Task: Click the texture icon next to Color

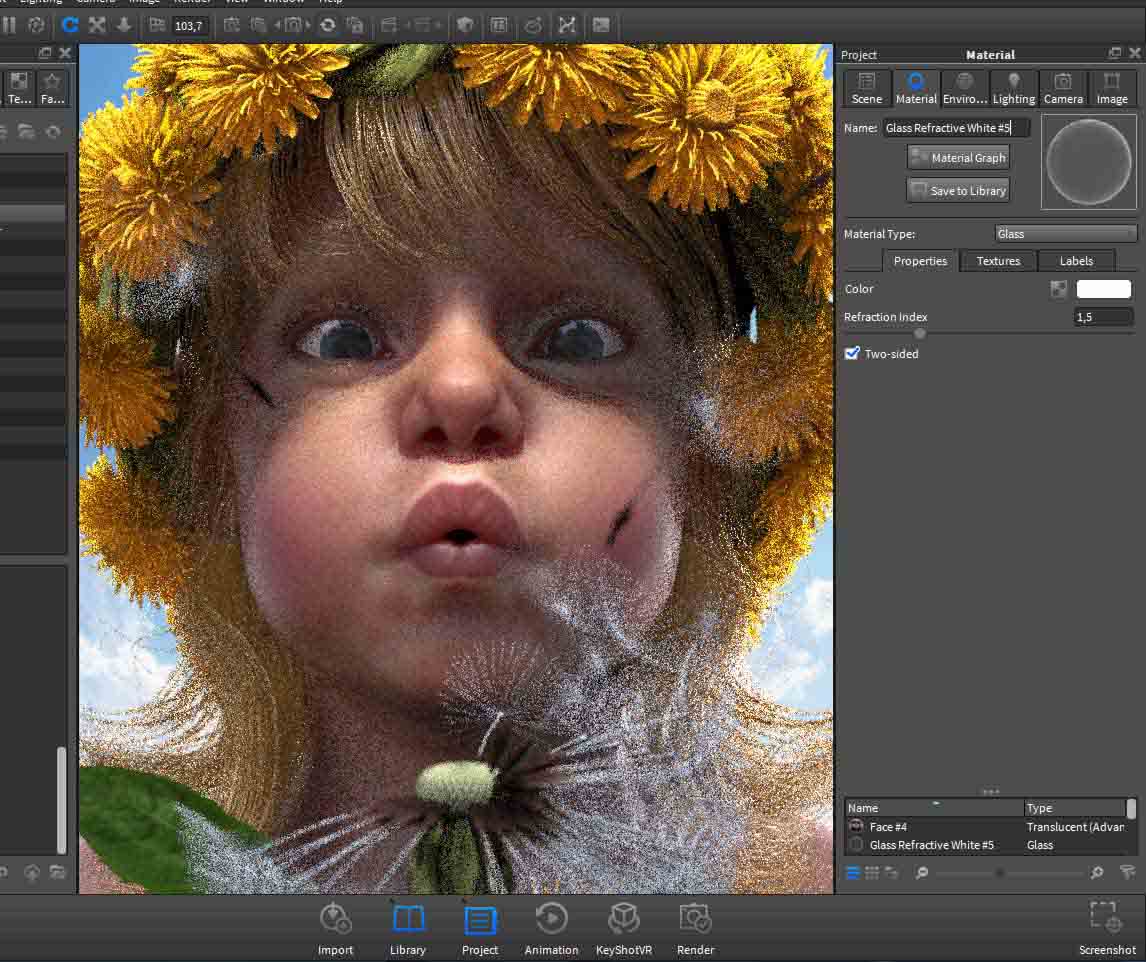Action: point(1058,289)
